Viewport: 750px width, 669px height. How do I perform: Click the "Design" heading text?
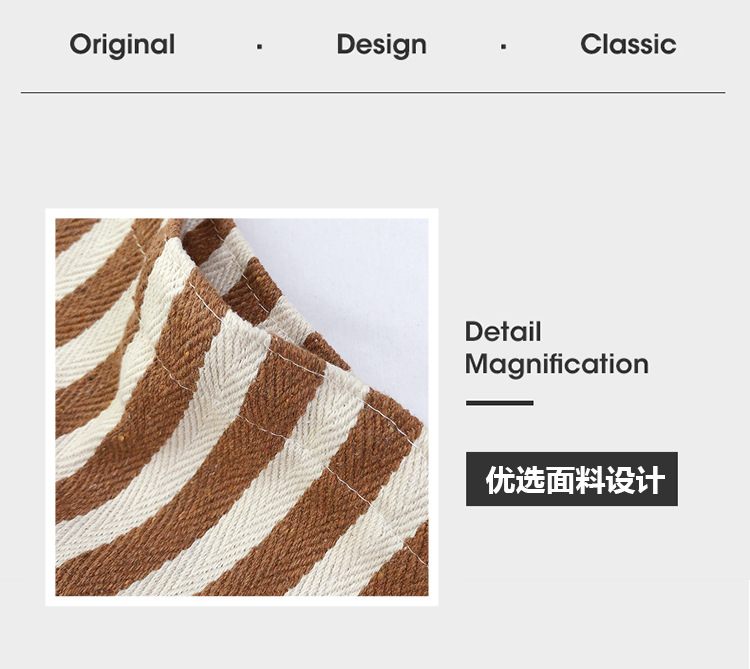click(381, 45)
